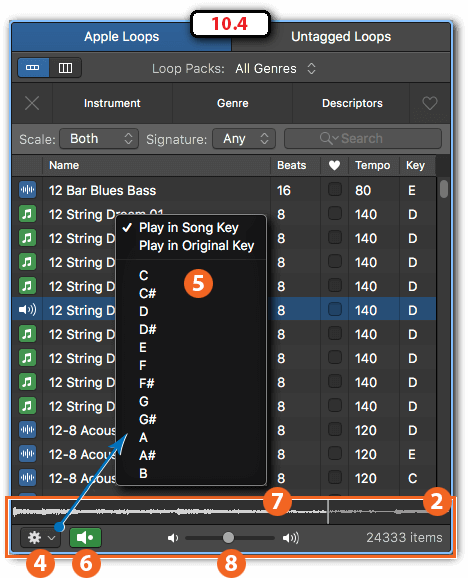Choose Play in Song Key
This screenshot has height=578, width=468.
[189, 227]
